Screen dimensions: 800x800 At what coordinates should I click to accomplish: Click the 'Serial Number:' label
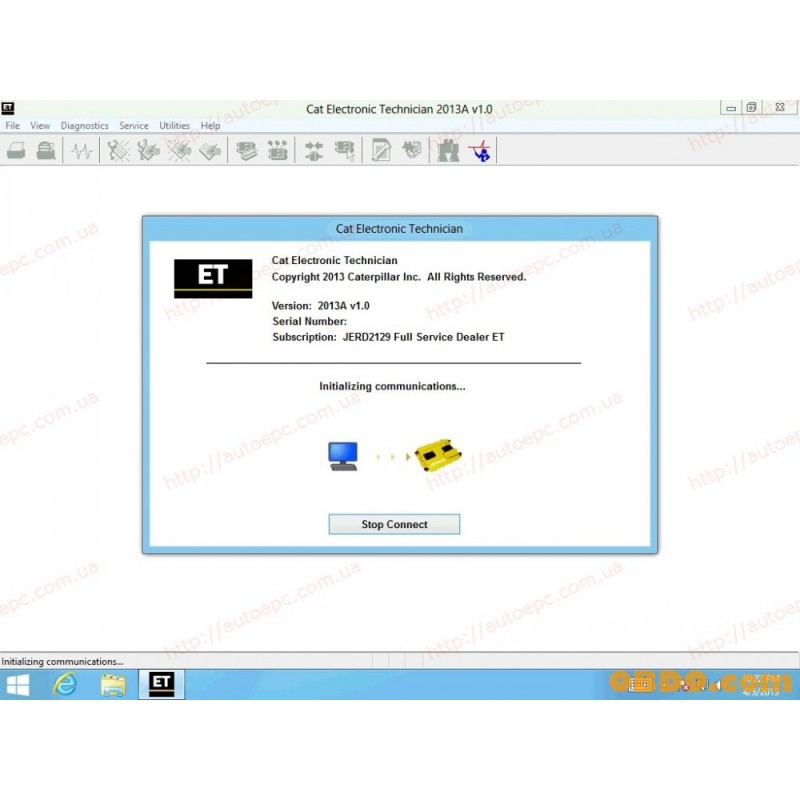pyautogui.click(x=309, y=321)
